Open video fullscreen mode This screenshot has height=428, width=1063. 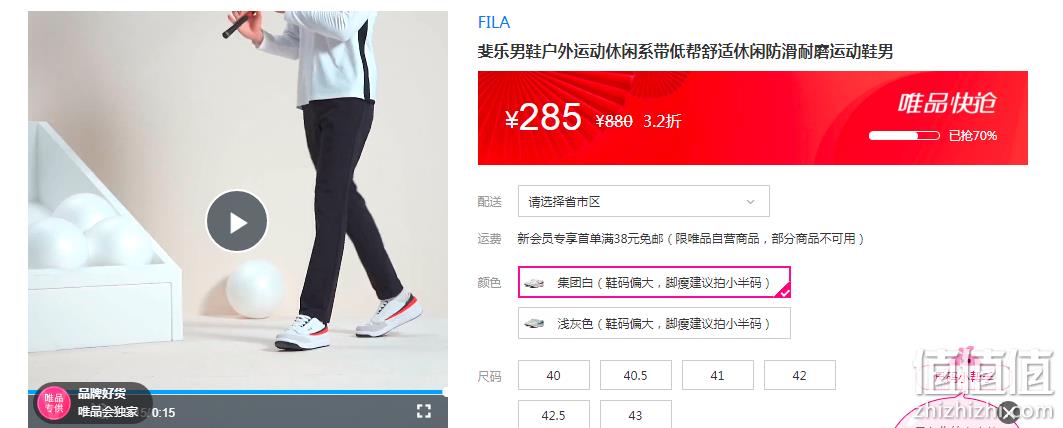pos(424,410)
